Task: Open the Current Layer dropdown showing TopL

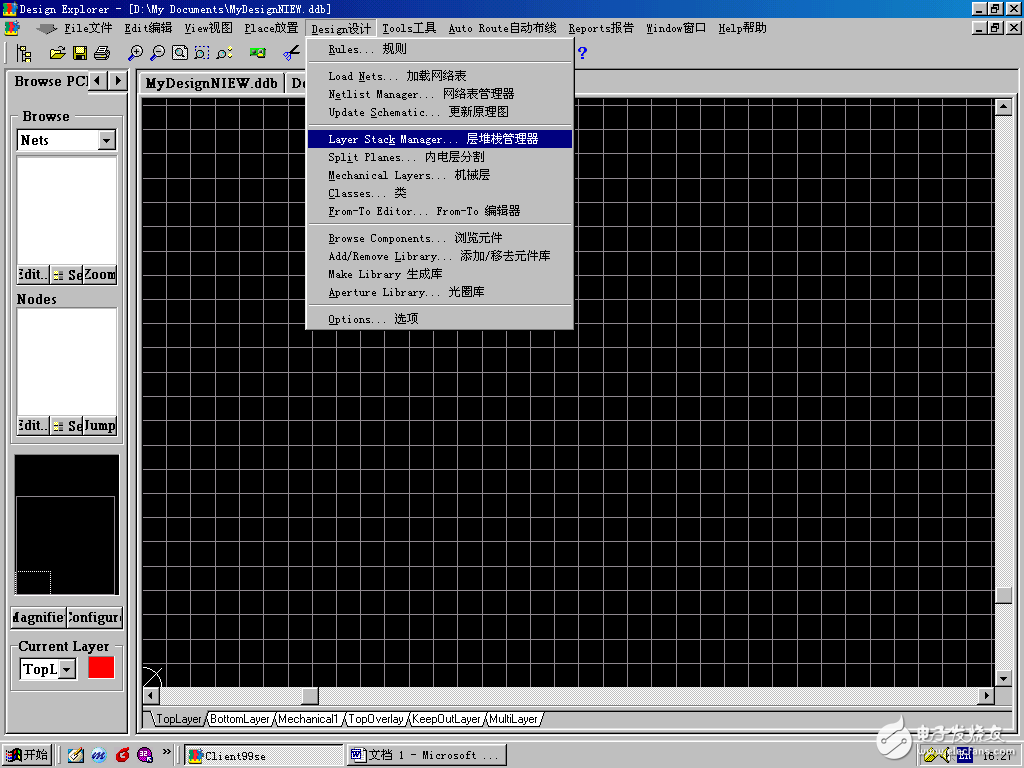Action: (x=68, y=670)
